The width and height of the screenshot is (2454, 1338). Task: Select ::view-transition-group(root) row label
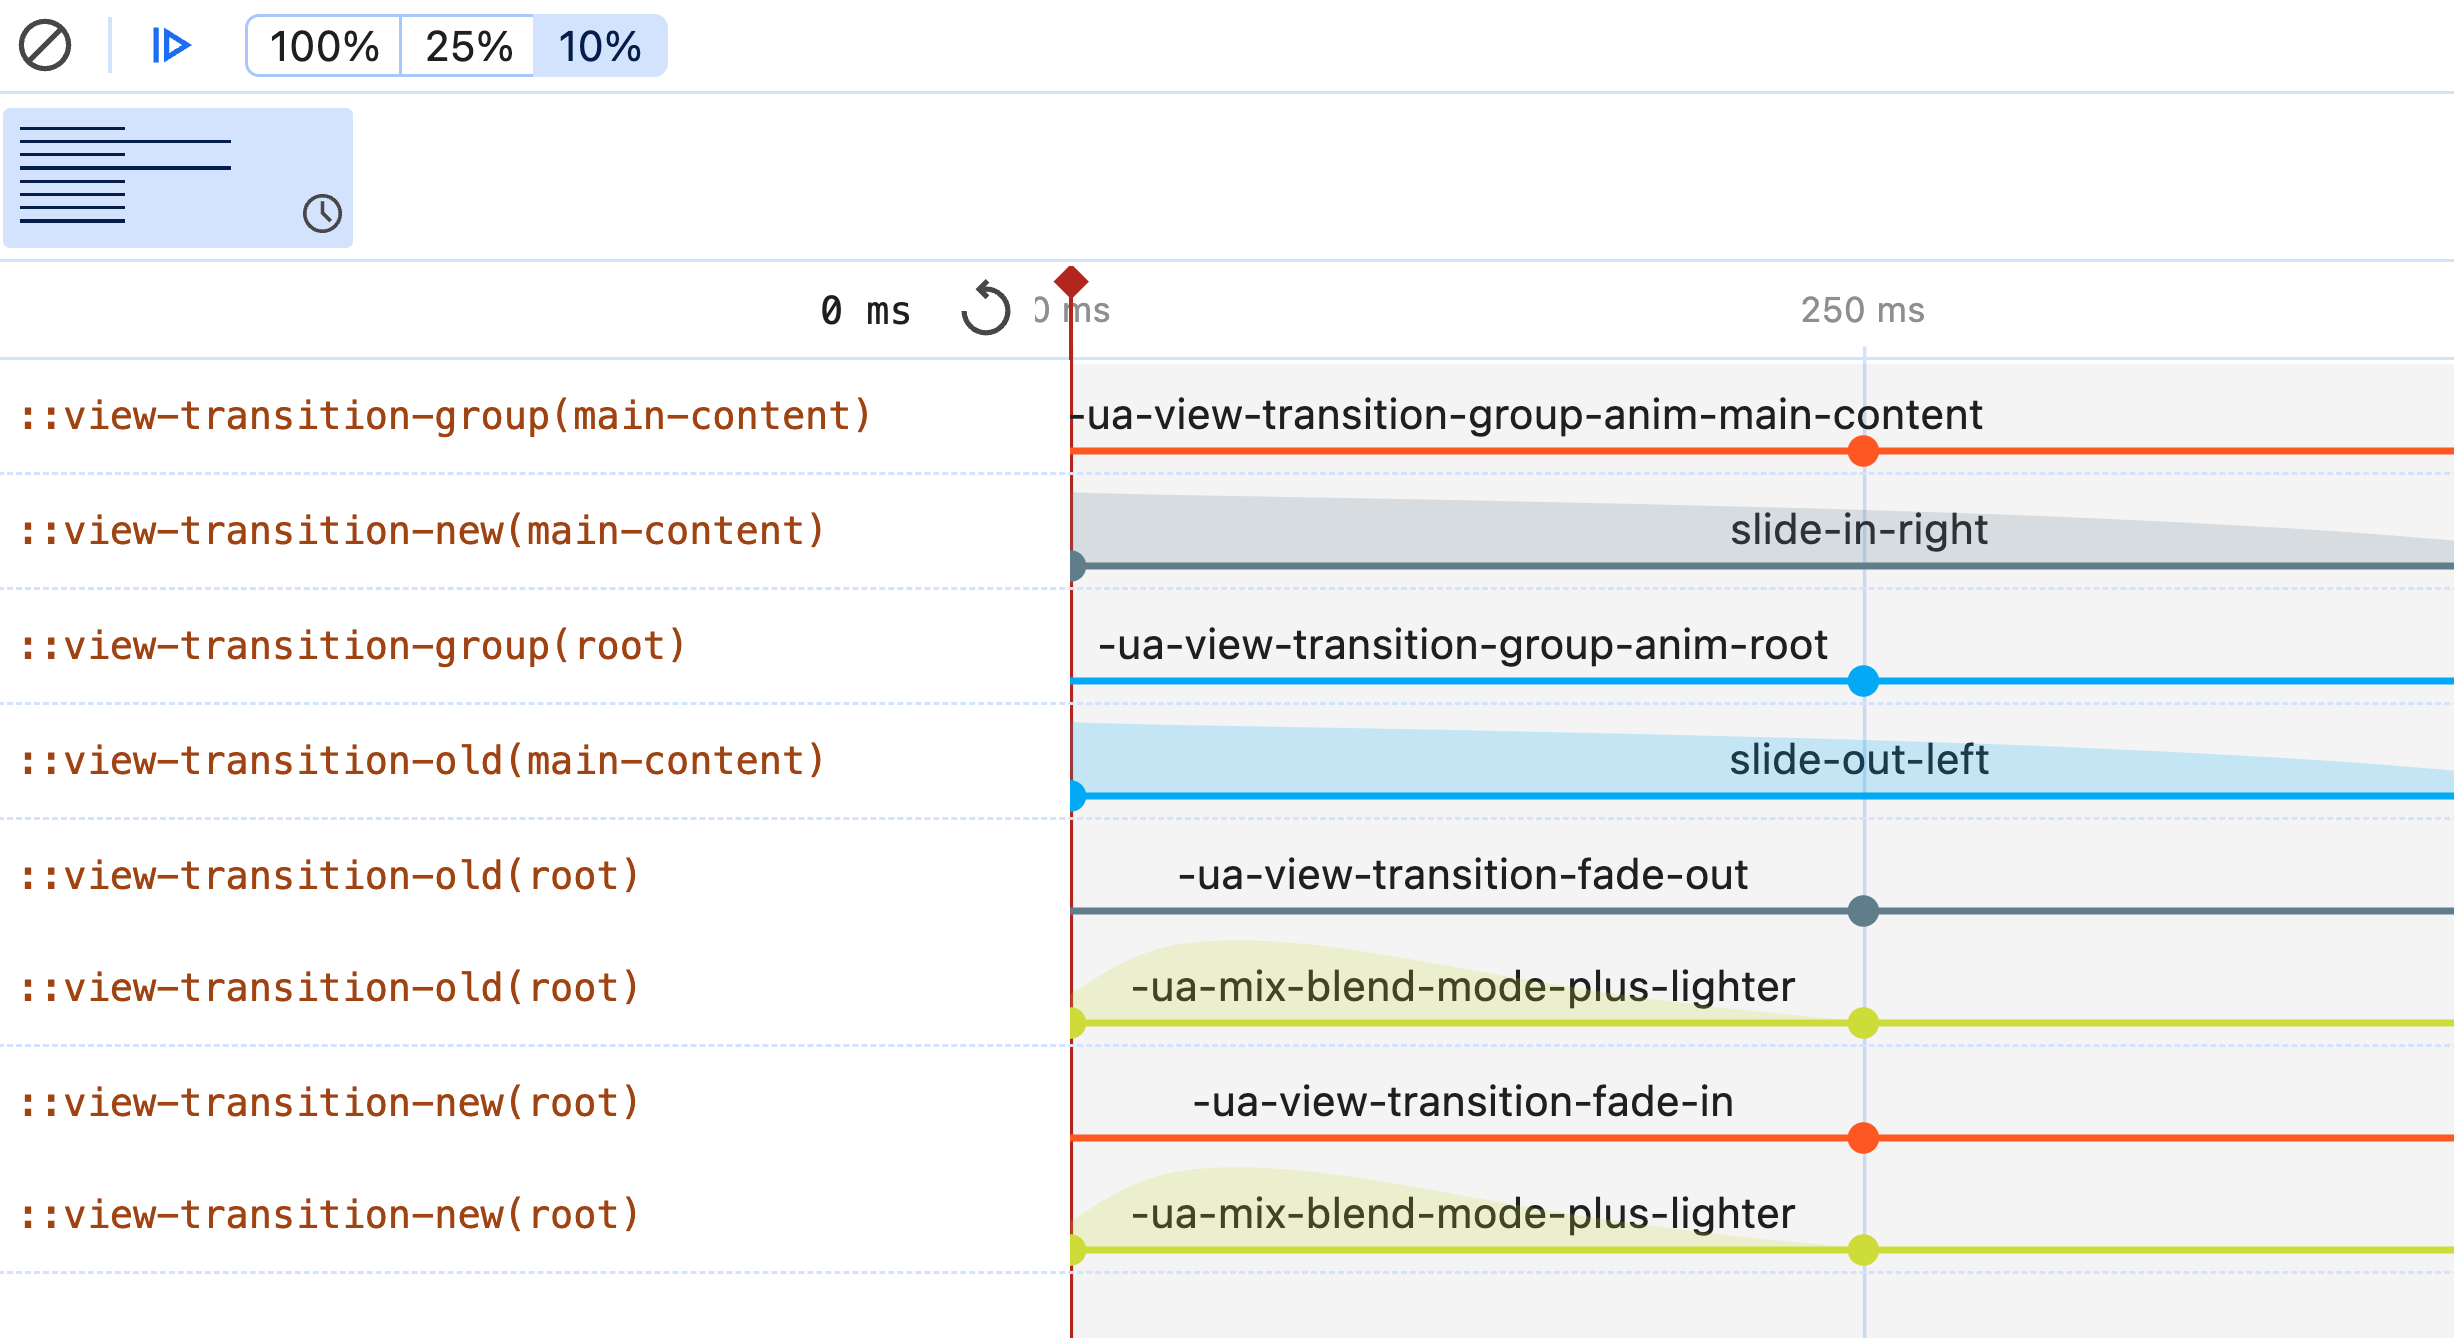coord(353,646)
